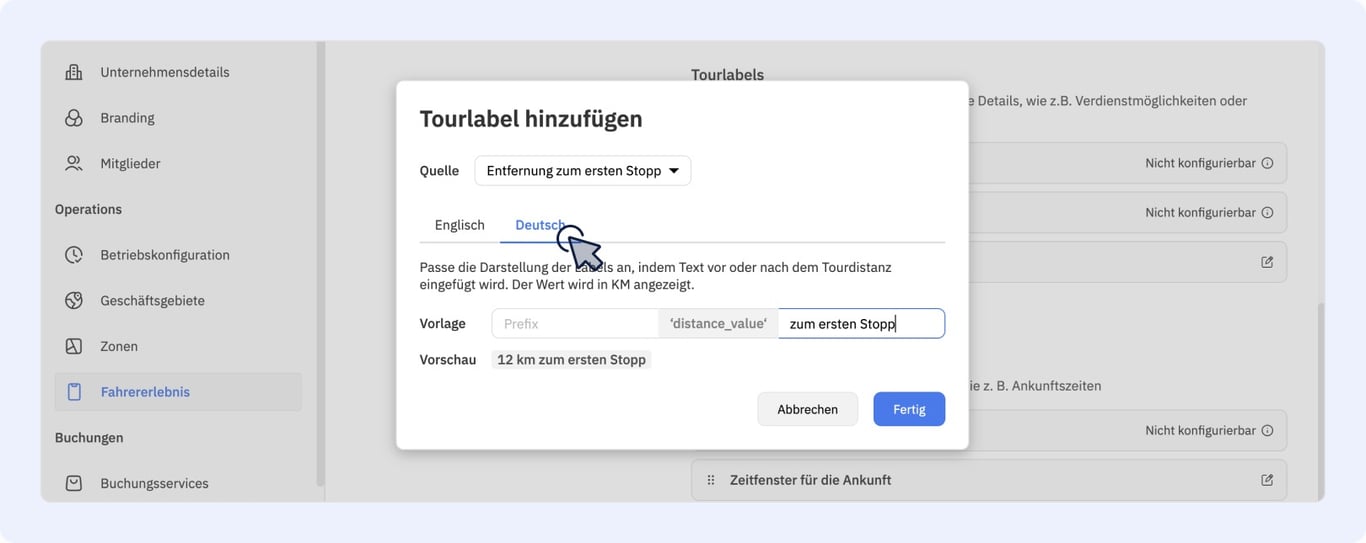
Task: Click the Vorschau label
Action: (x=448, y=359)
